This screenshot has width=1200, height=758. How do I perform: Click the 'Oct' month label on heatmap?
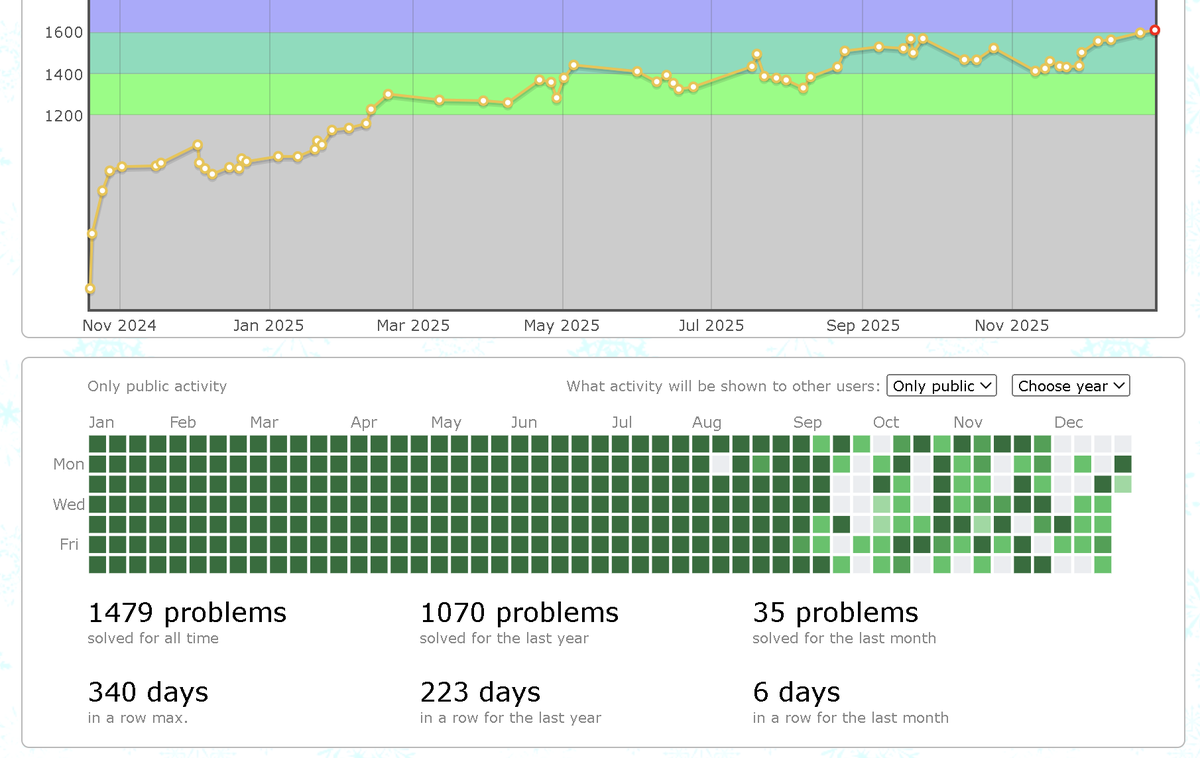pos(886,422)
